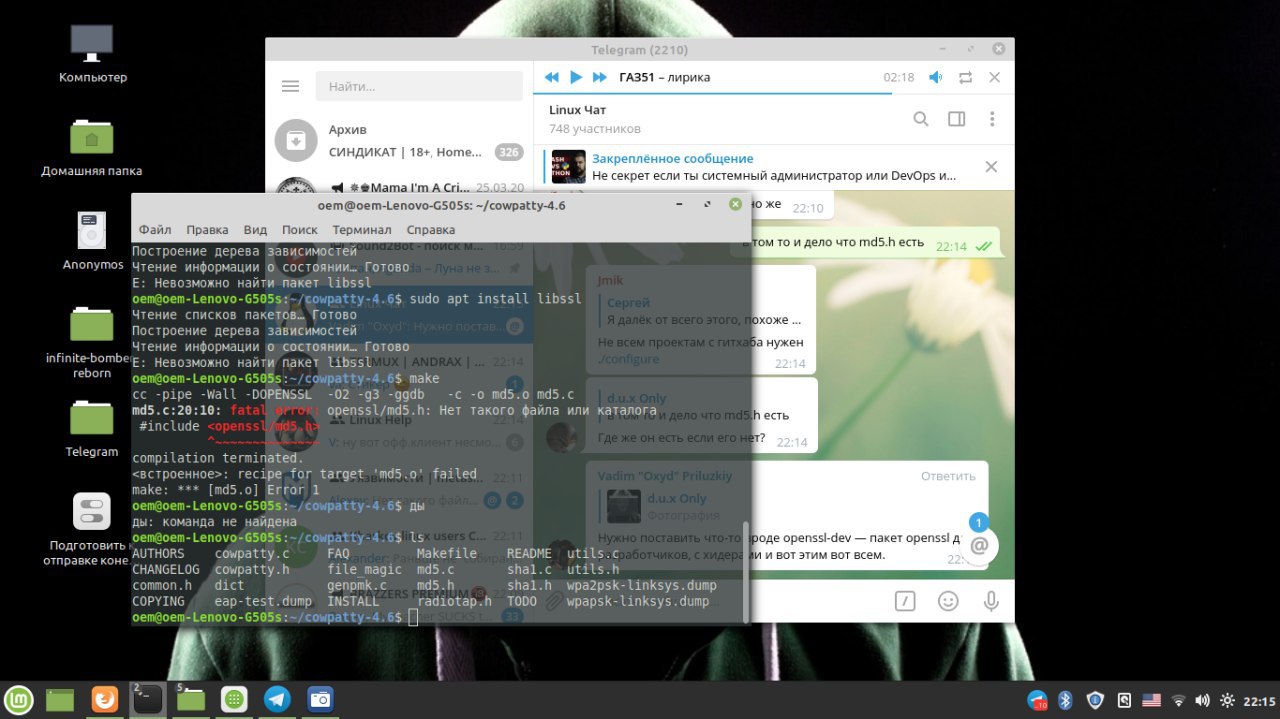This screenshot has width=1280, height=719.
Task: Click quoted reply from Сергей
Action: click(700, 311)
